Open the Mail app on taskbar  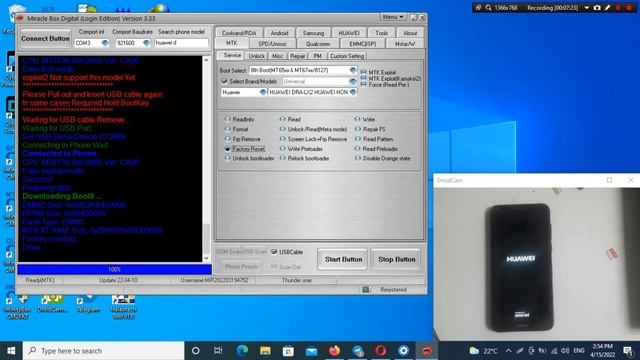coord(311,351)
